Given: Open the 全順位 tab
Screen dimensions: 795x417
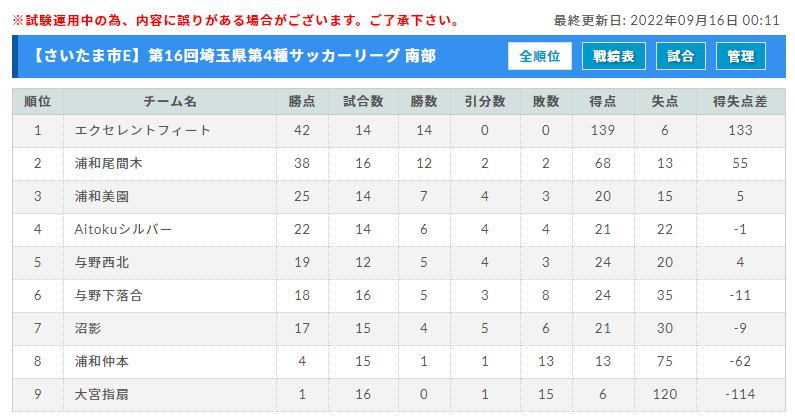Looking at the screenshot, I should 539,56.
